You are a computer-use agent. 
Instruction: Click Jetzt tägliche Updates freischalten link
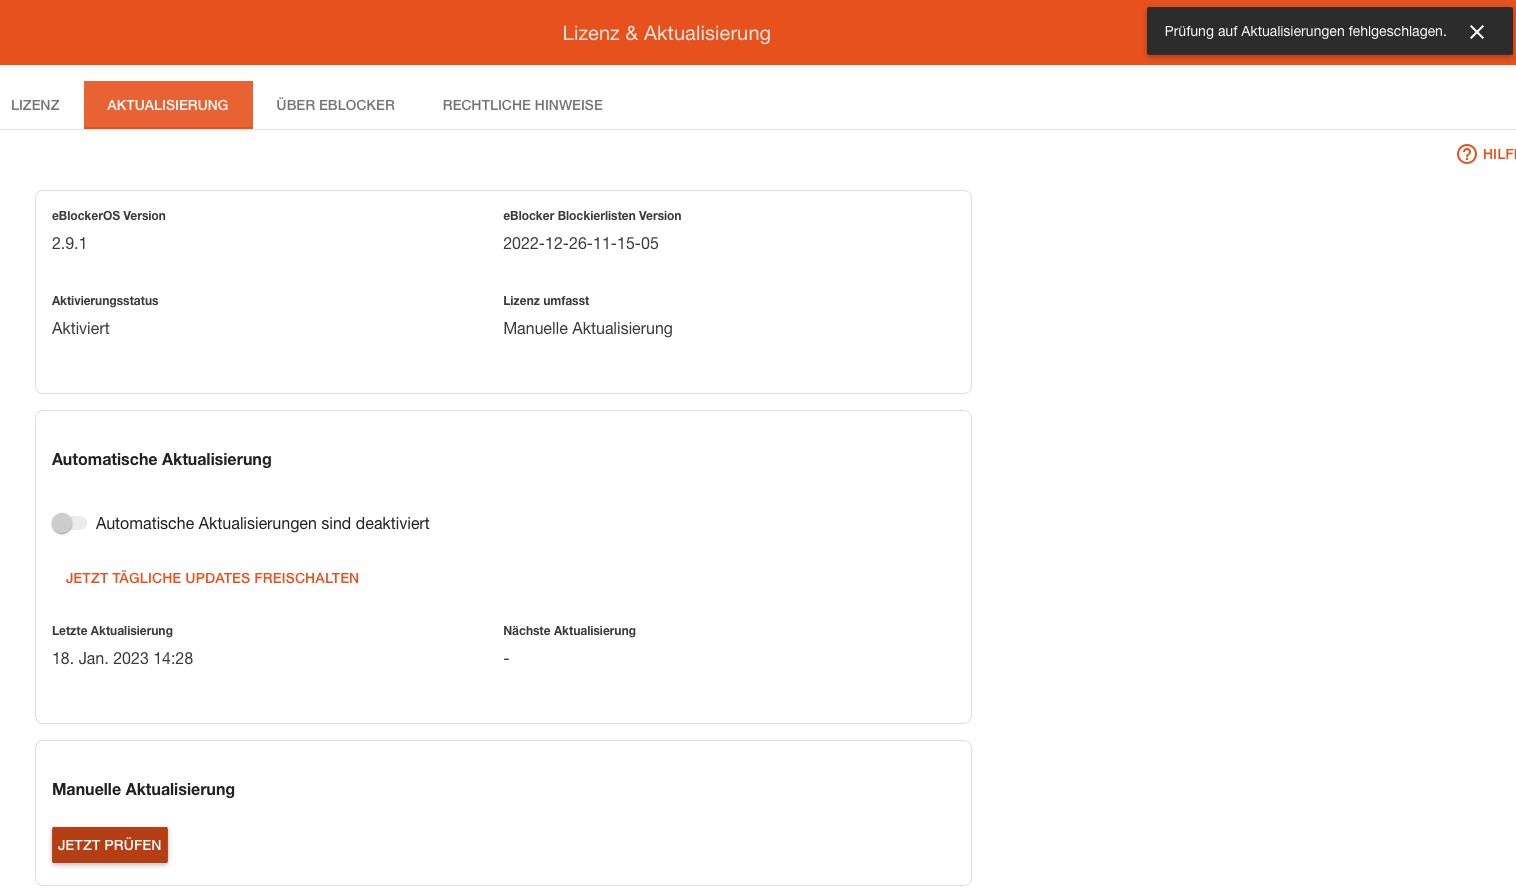pos(212,578)
